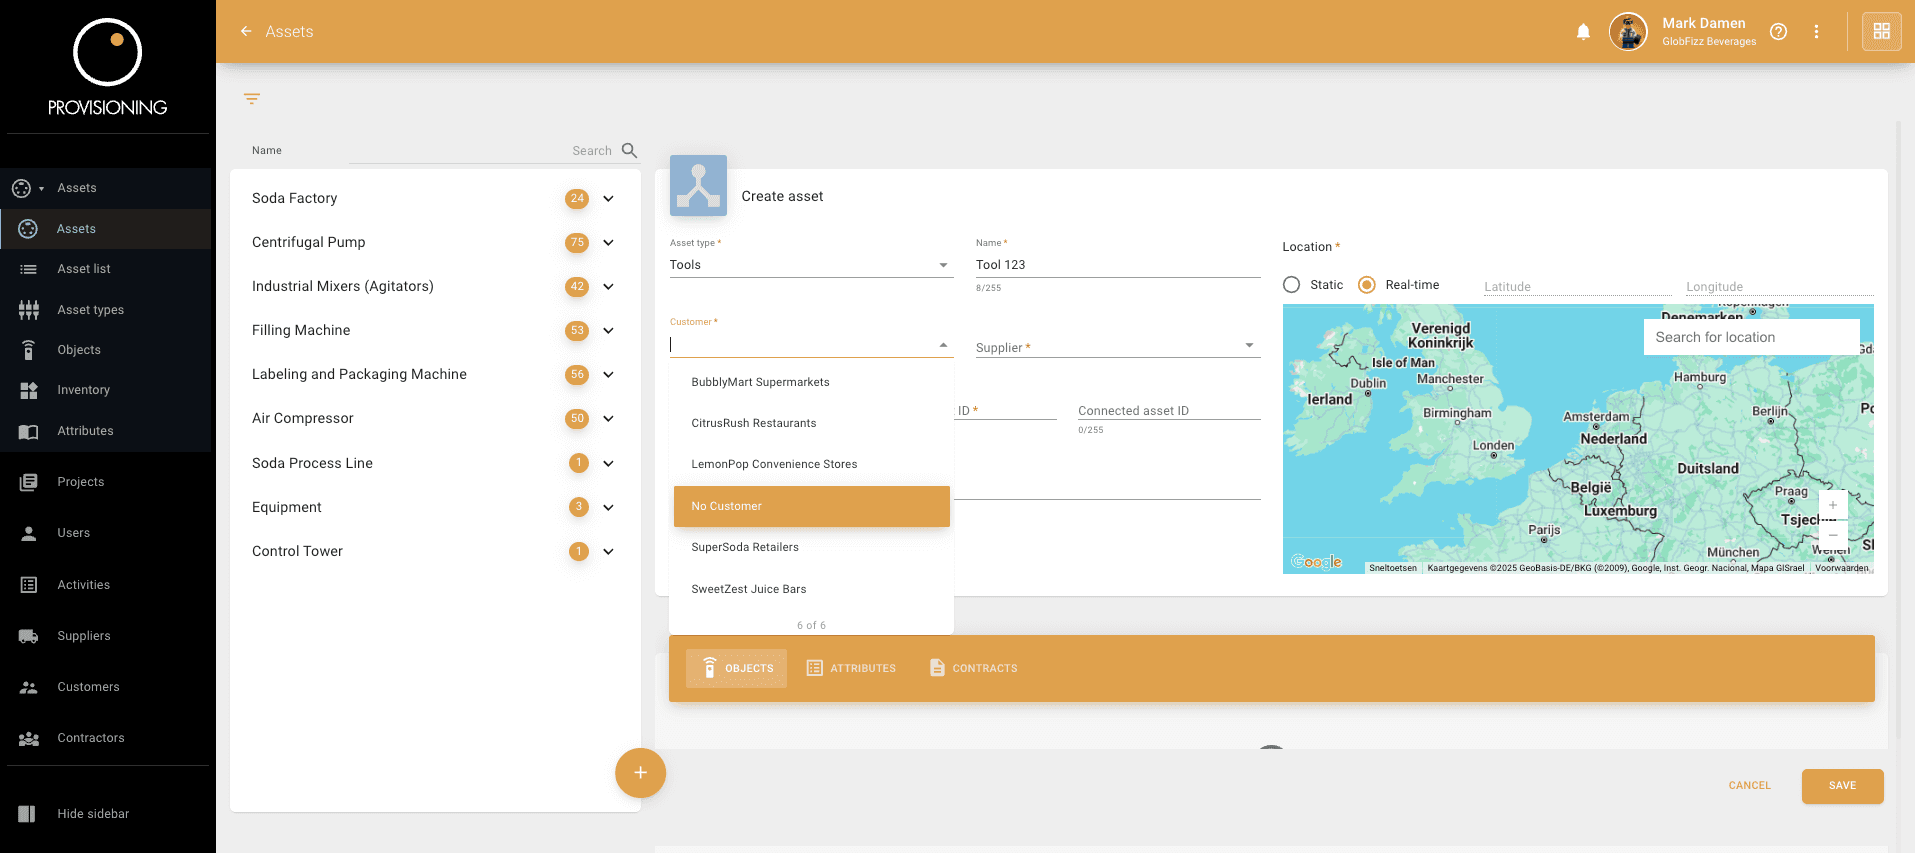Expand the Soda Process Line row
Viewport: 1915px width, 853px height.
click(608, 464)
